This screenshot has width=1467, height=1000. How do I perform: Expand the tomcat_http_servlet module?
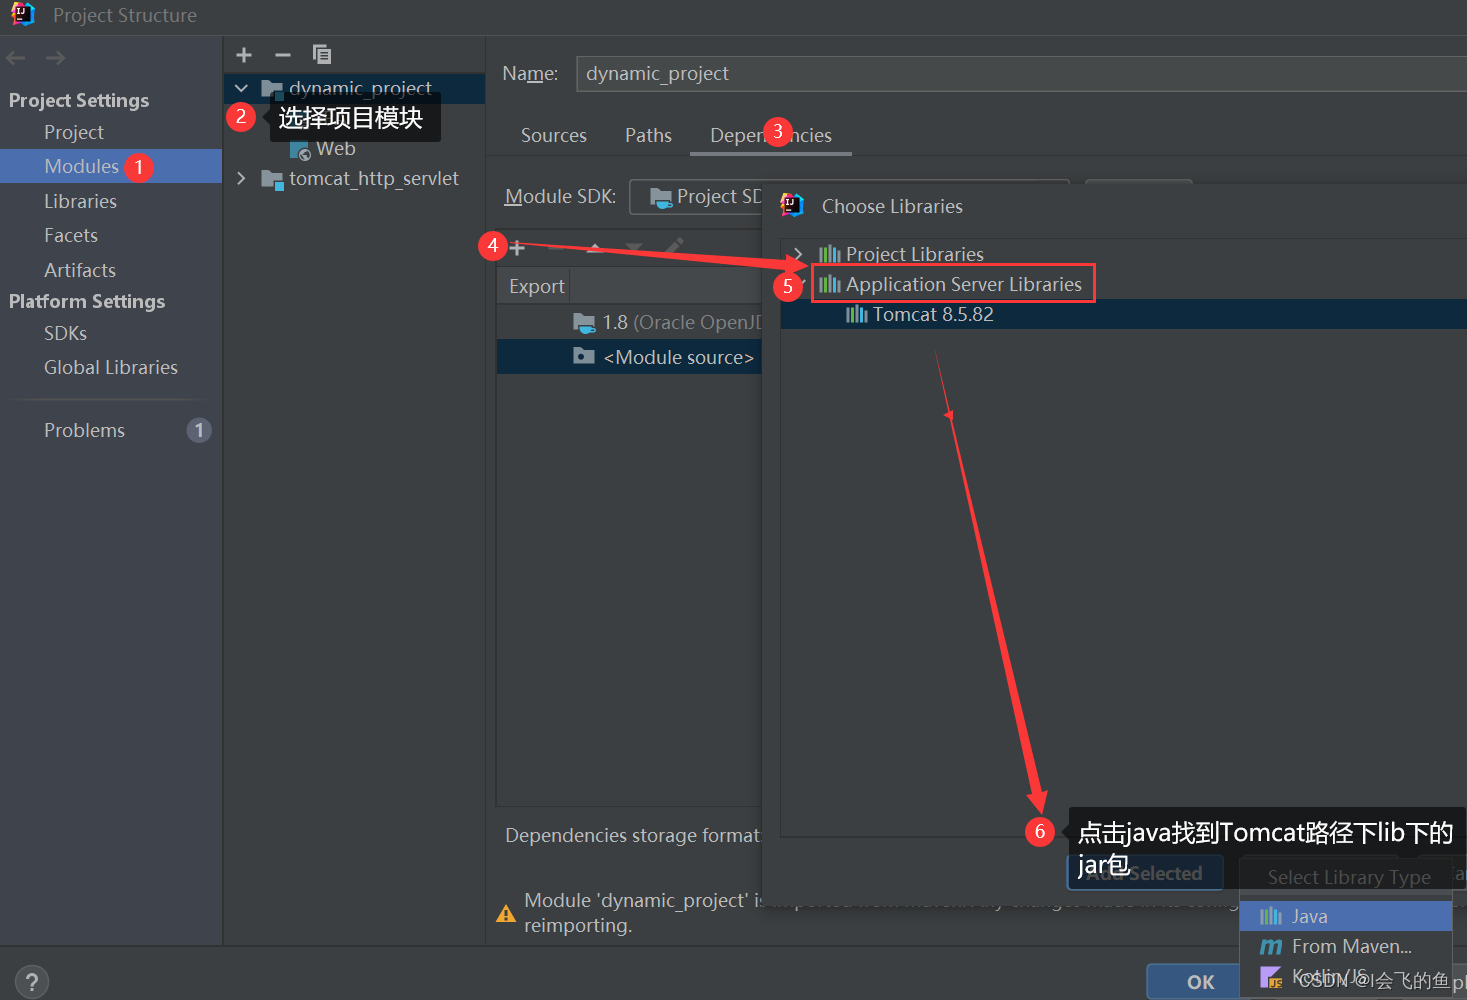[241, 178]
